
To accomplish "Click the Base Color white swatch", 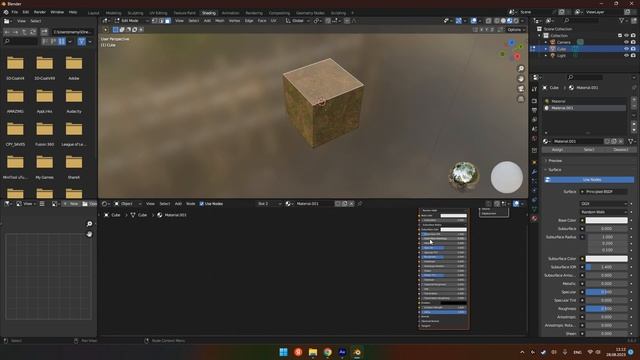I will [607, 220].
